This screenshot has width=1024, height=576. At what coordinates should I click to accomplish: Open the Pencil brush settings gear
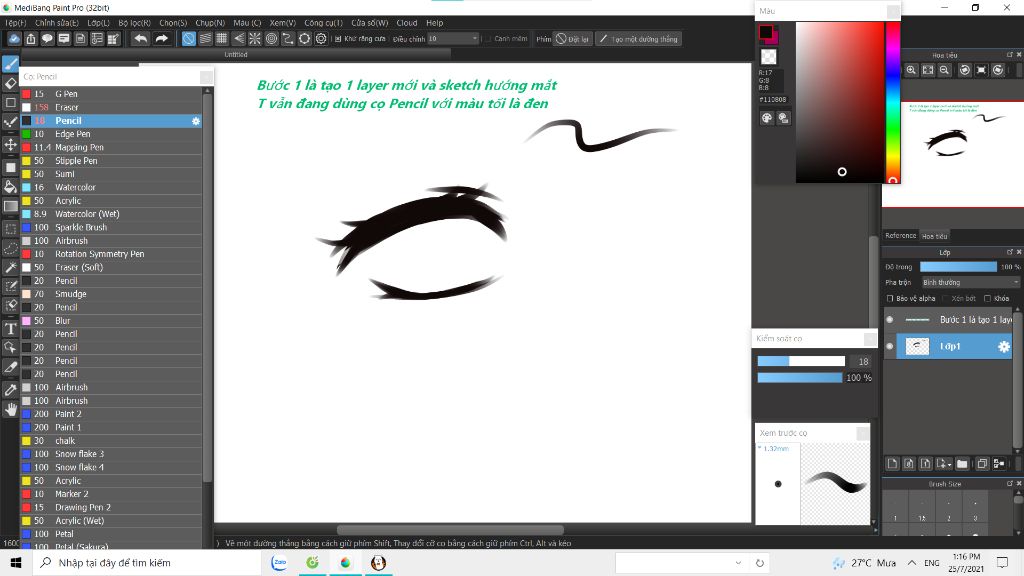pos(195,121)
